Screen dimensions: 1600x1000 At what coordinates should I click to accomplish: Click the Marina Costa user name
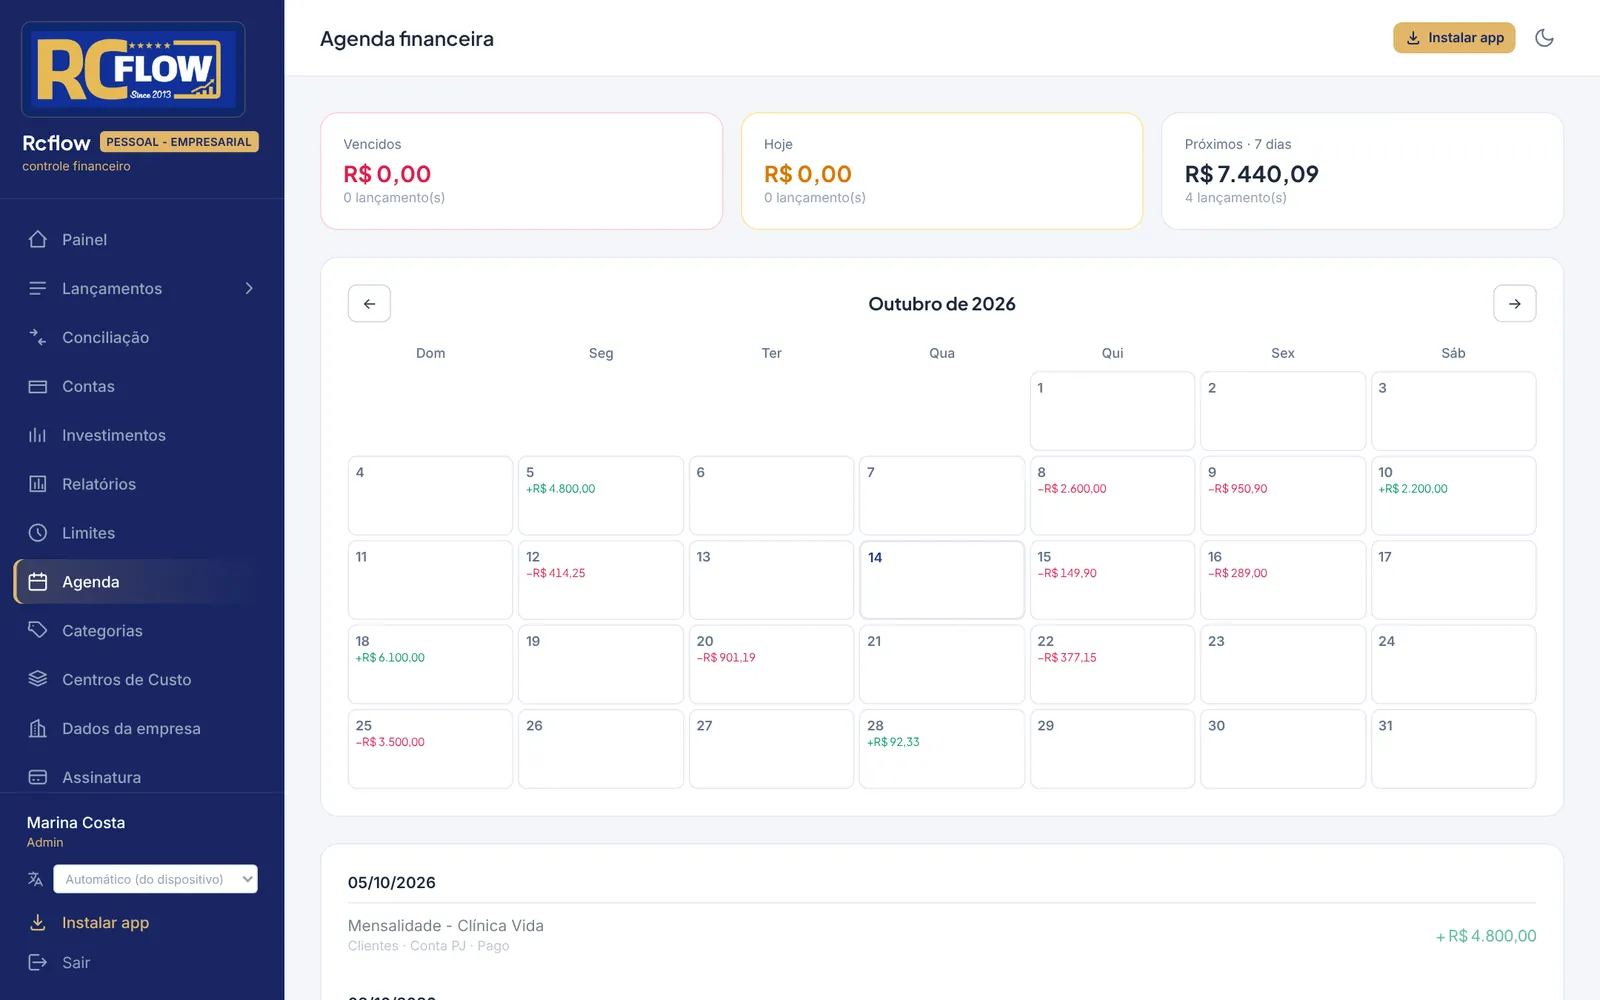pos(76,822)
